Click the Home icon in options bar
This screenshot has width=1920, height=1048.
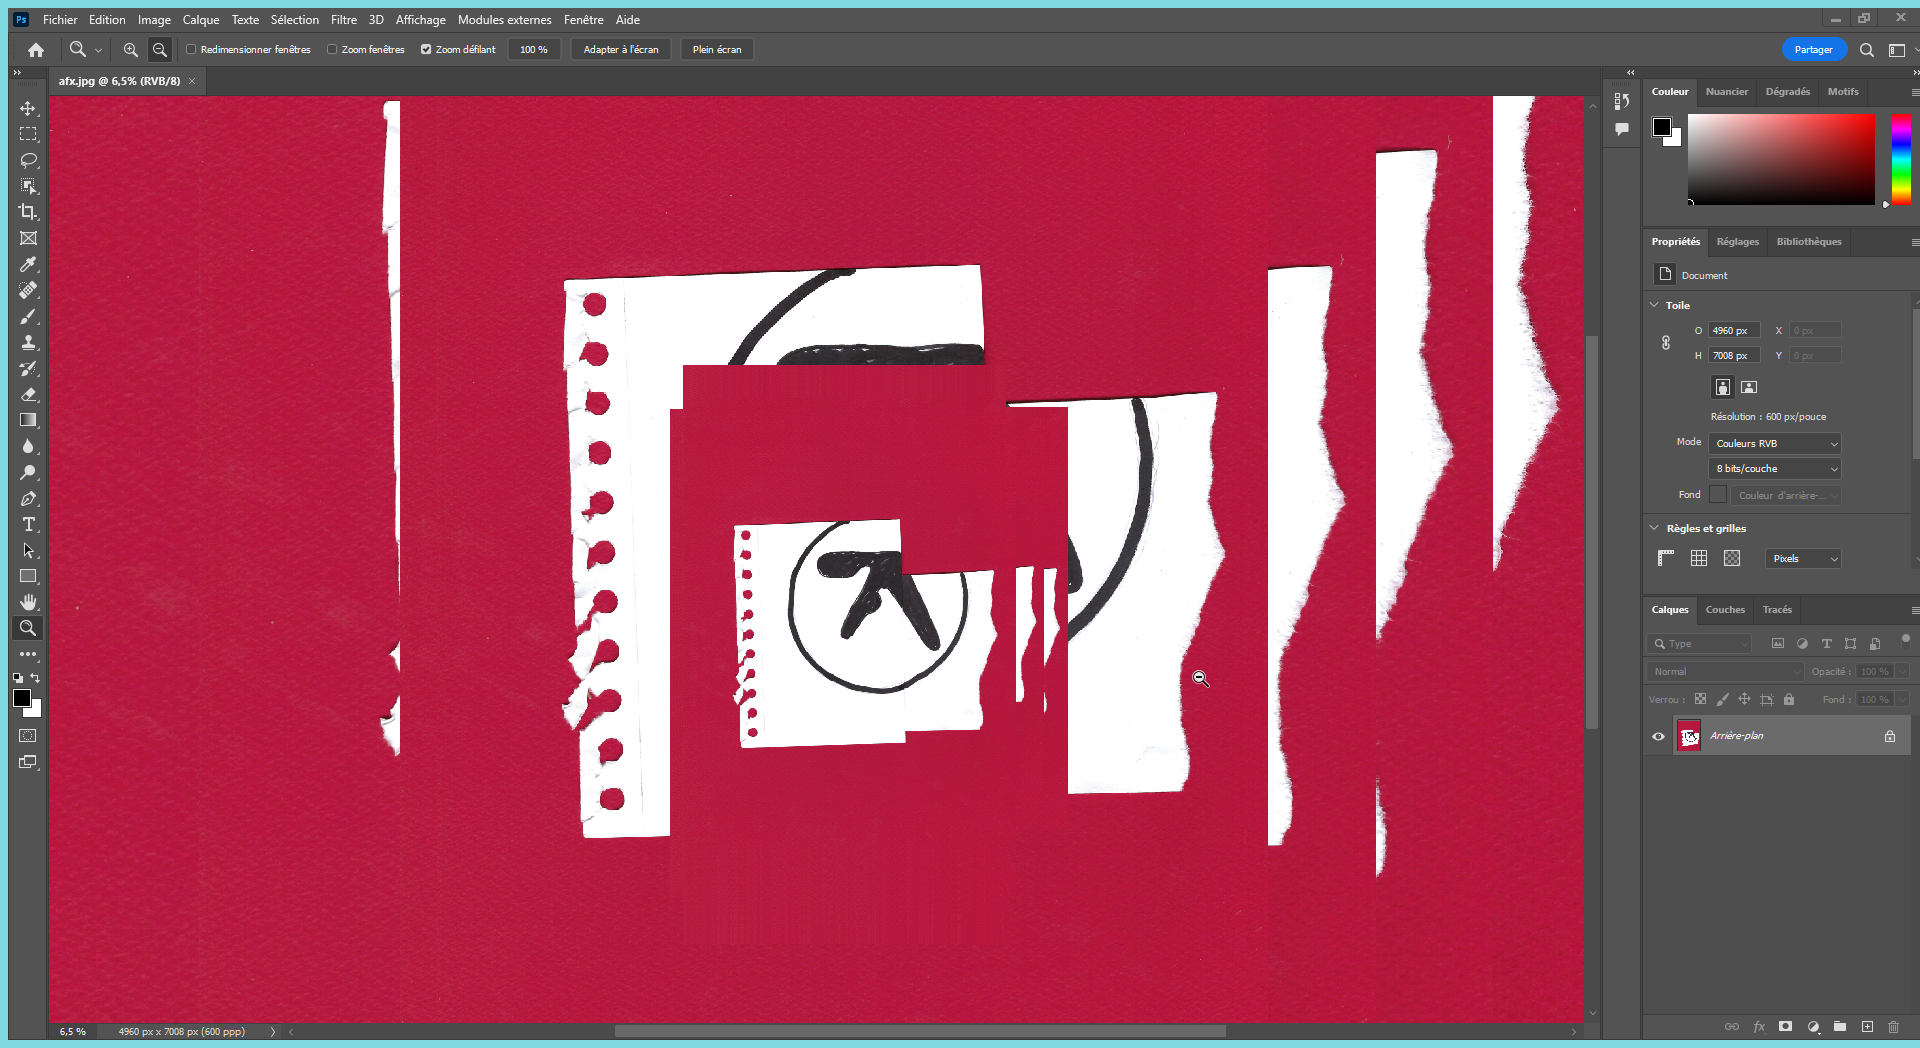coord(36,50)
